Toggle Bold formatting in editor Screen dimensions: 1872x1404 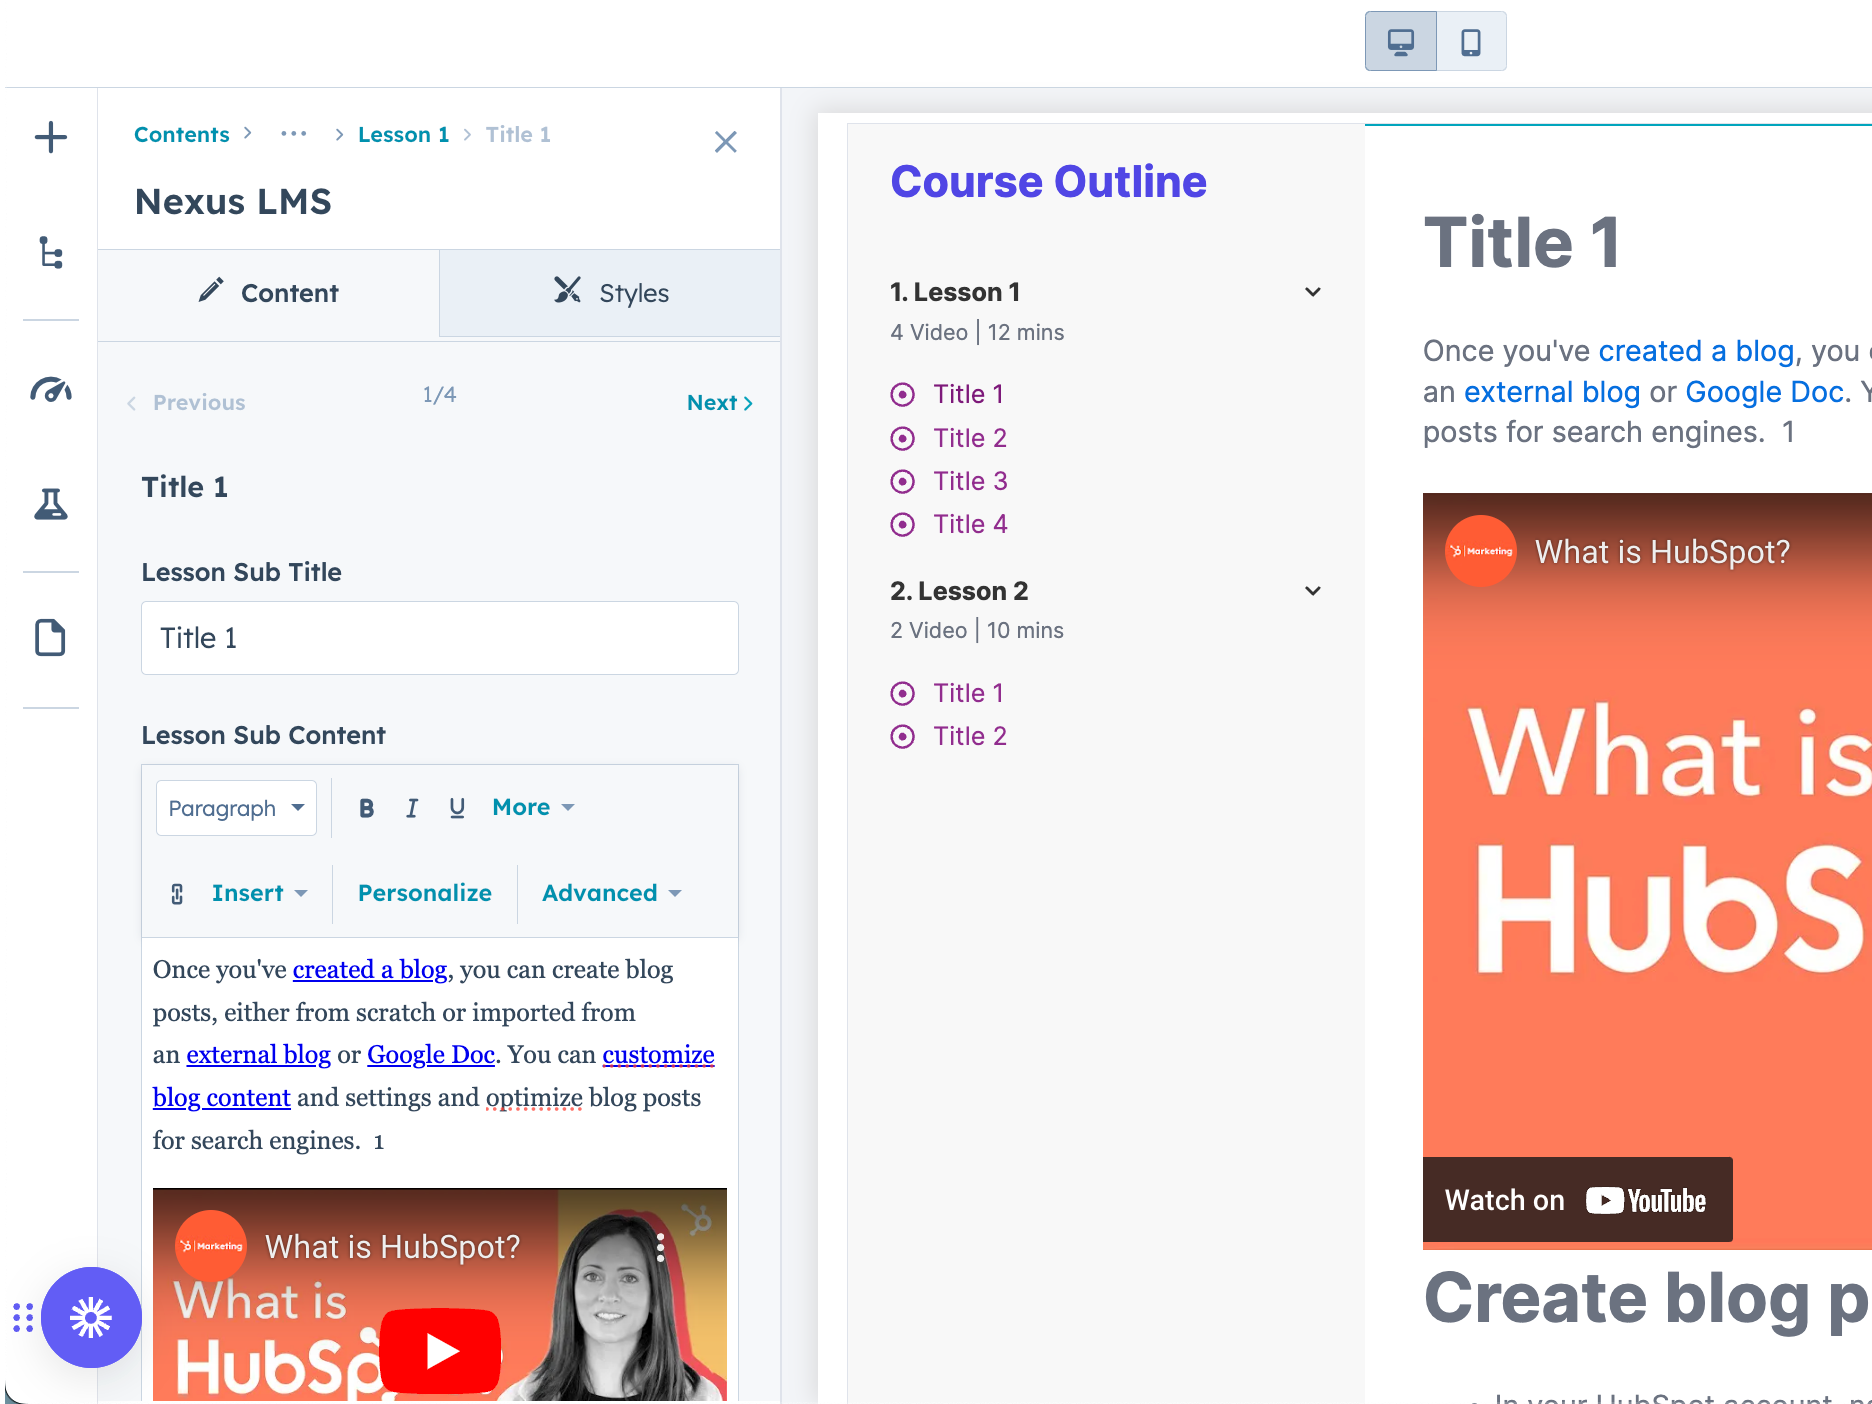click(x=367, y=808)
